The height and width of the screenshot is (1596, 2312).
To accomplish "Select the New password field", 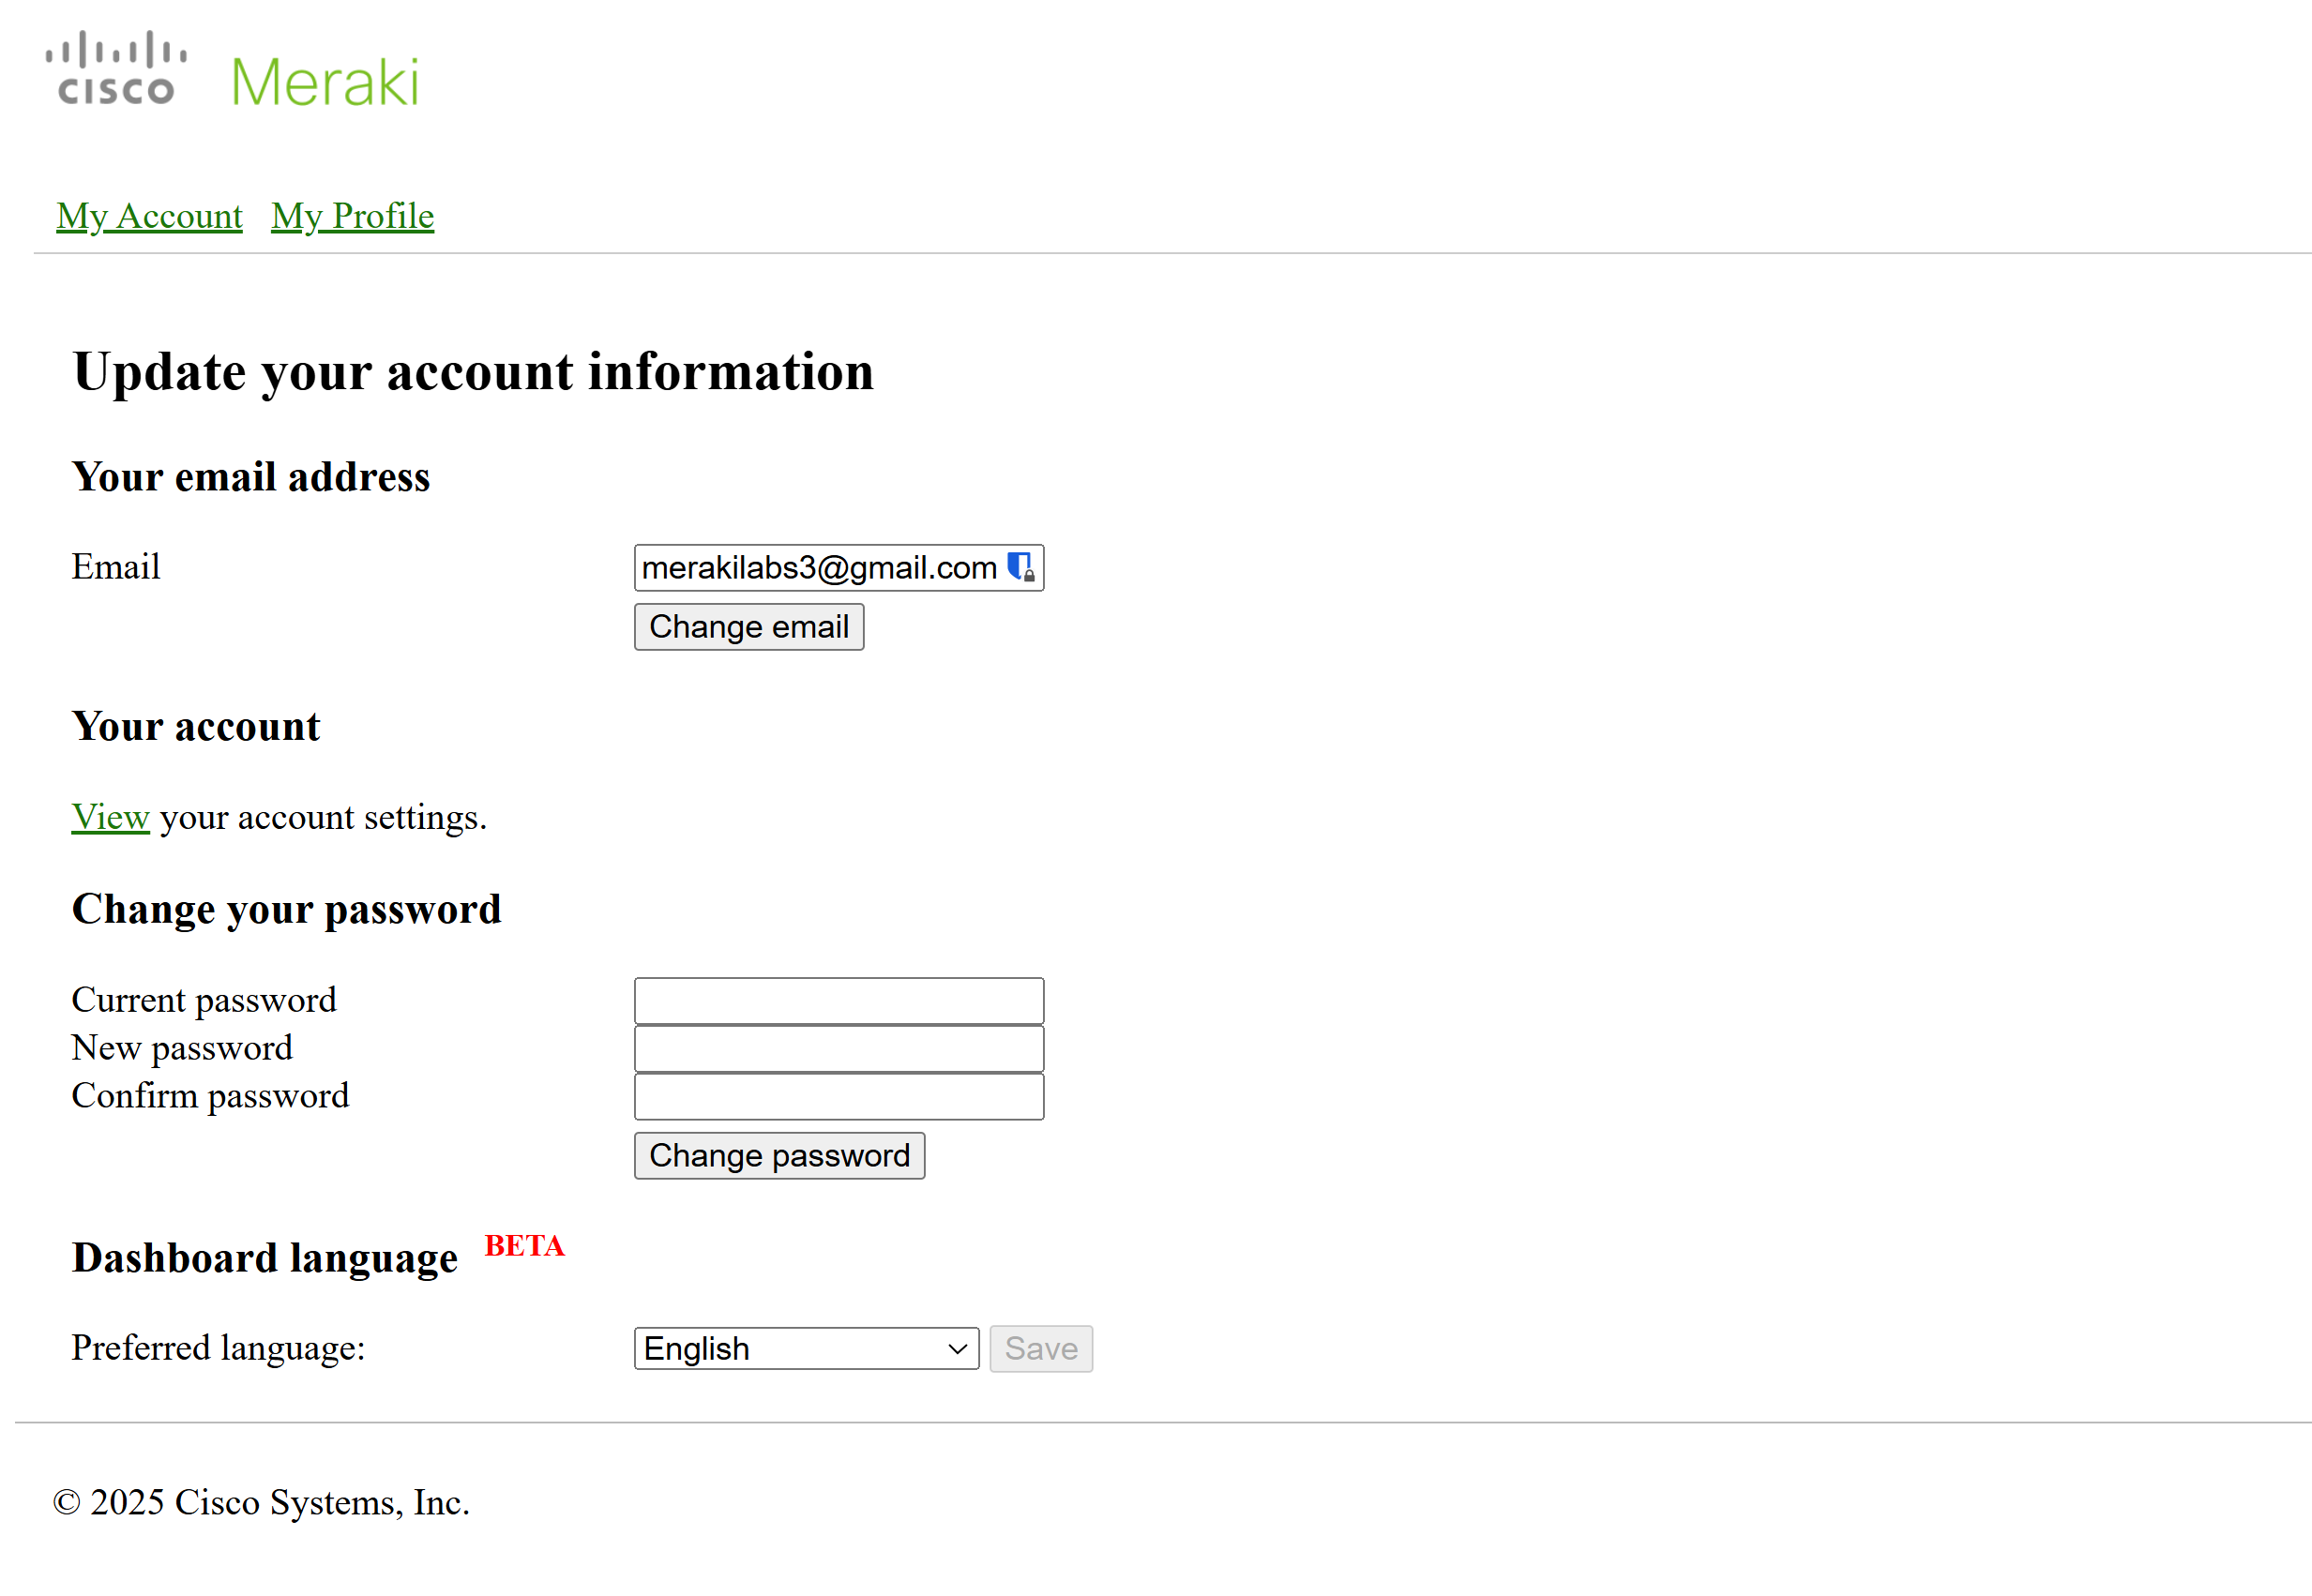I will [x=838, y=1049].
